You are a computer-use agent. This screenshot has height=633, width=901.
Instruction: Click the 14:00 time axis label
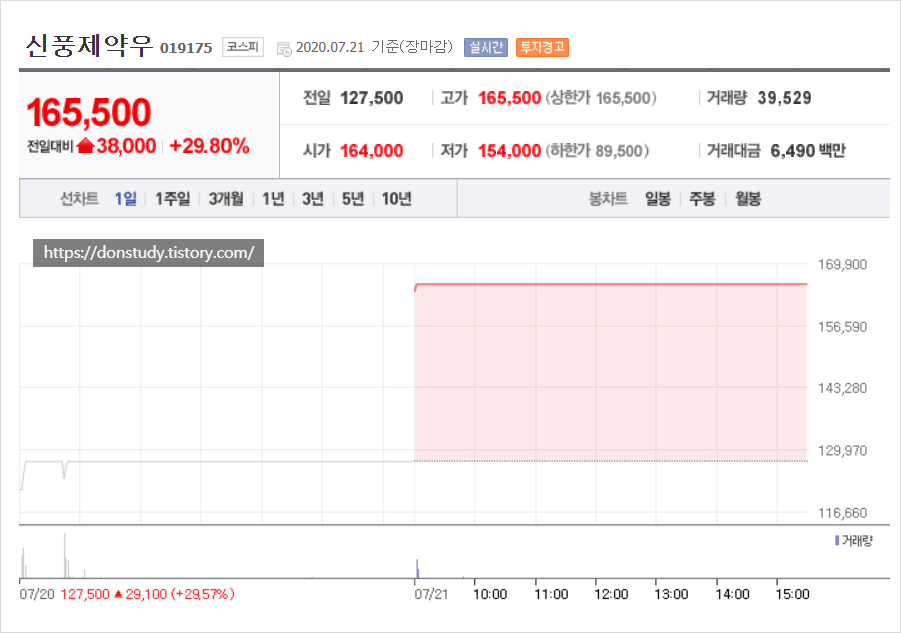[x=732, y=594]
